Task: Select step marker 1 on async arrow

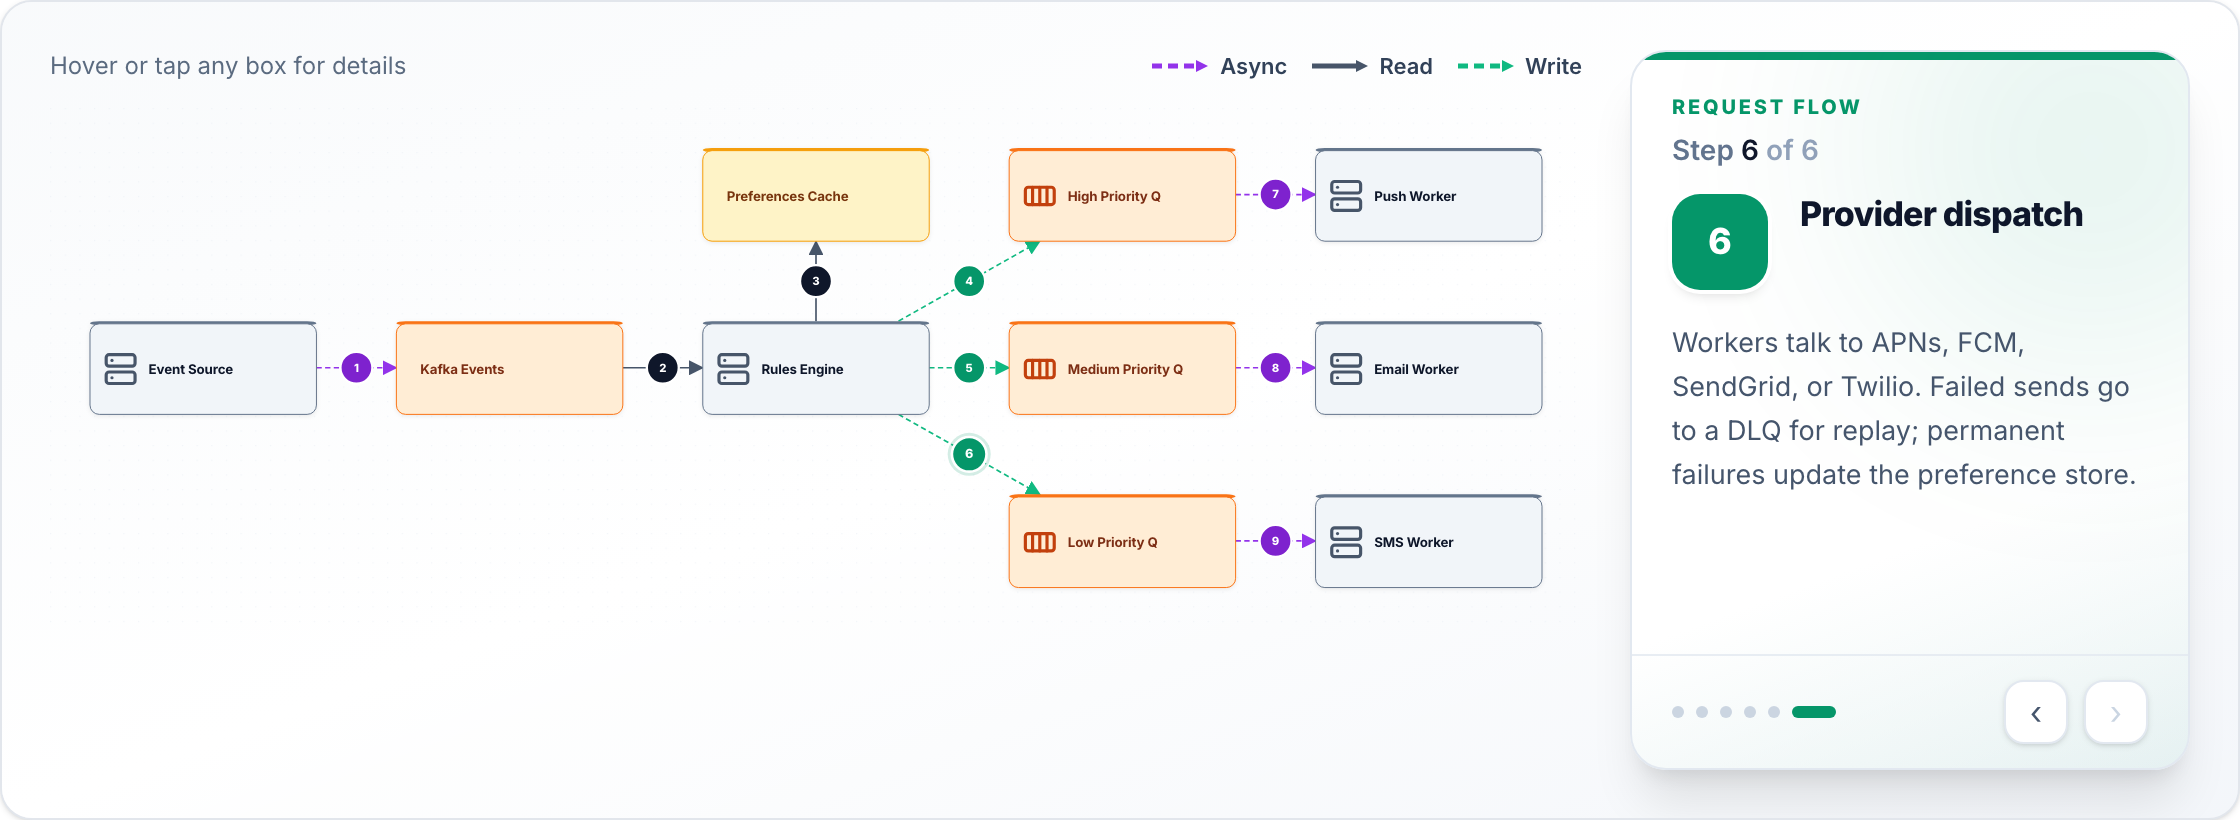Action: point(356,368)
